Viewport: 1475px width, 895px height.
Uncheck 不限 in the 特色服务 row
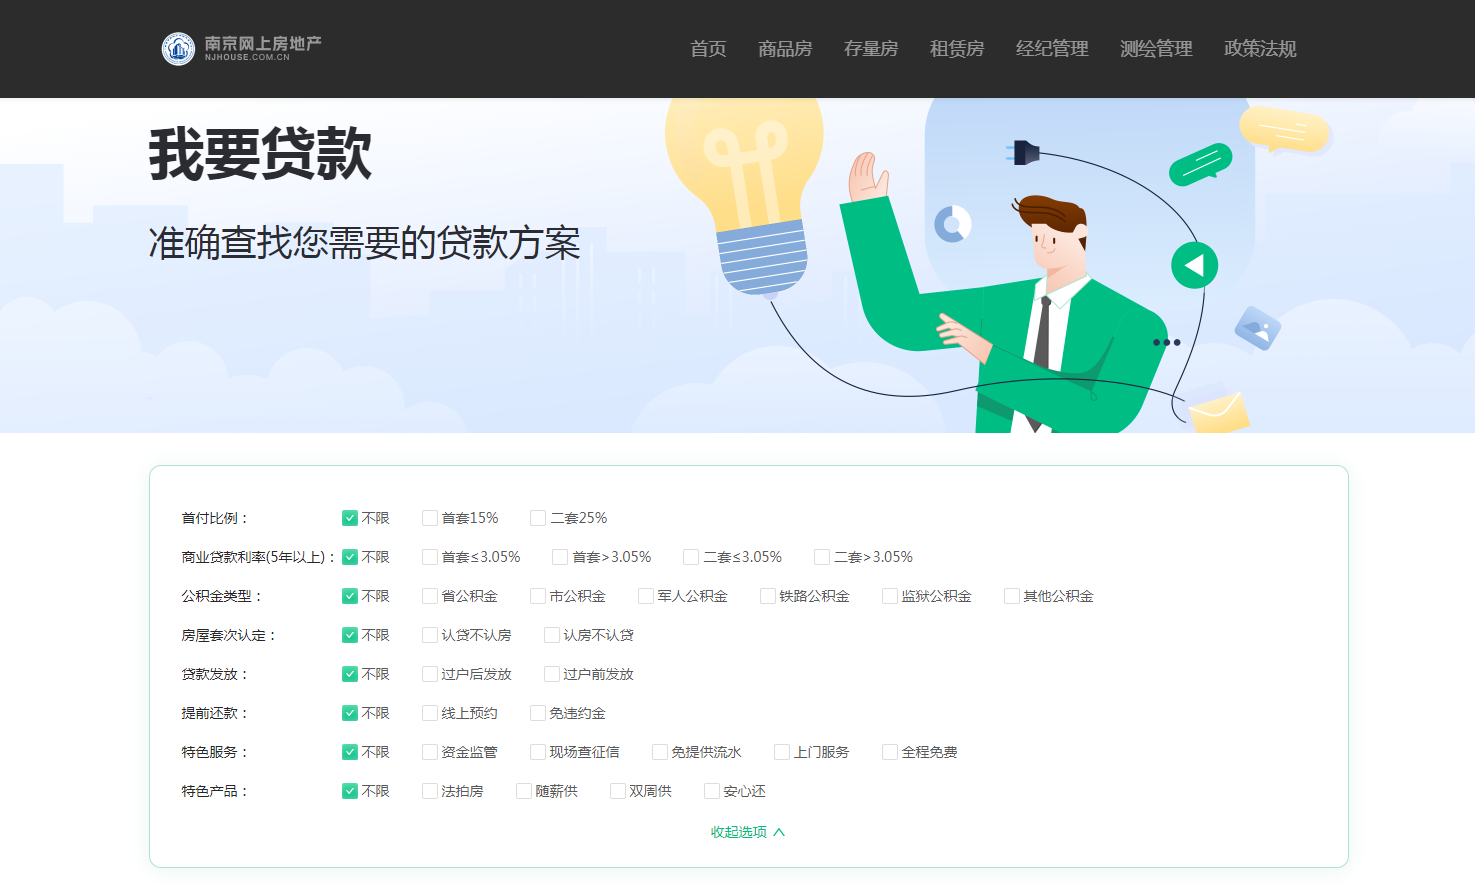[350, 752]
